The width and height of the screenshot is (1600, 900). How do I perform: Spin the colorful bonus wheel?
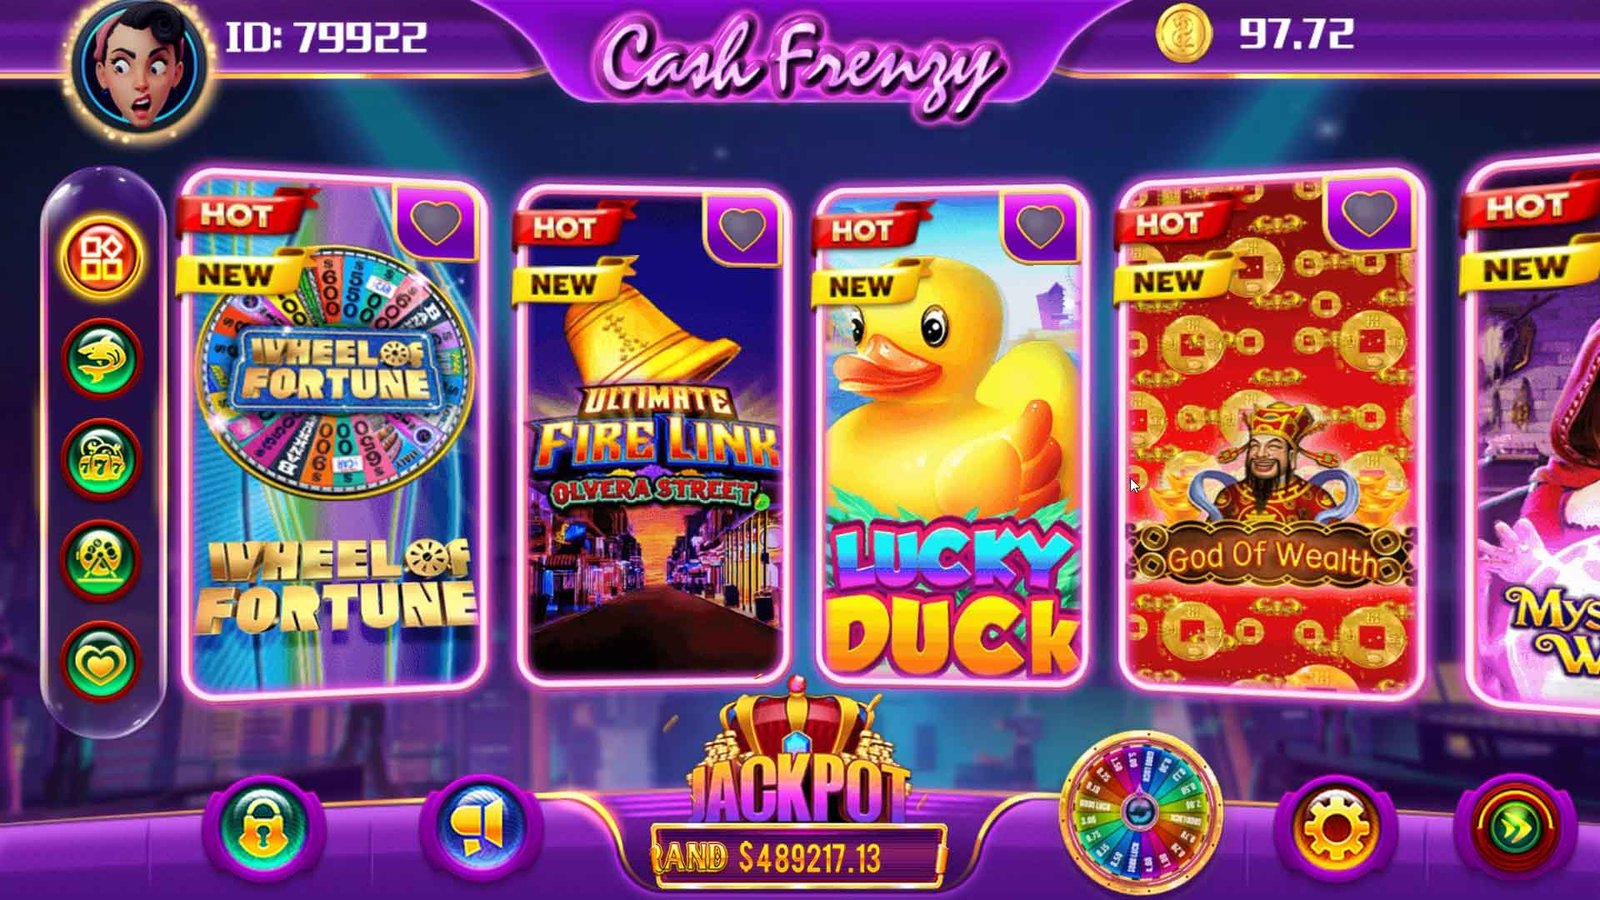click(1140, 812)
